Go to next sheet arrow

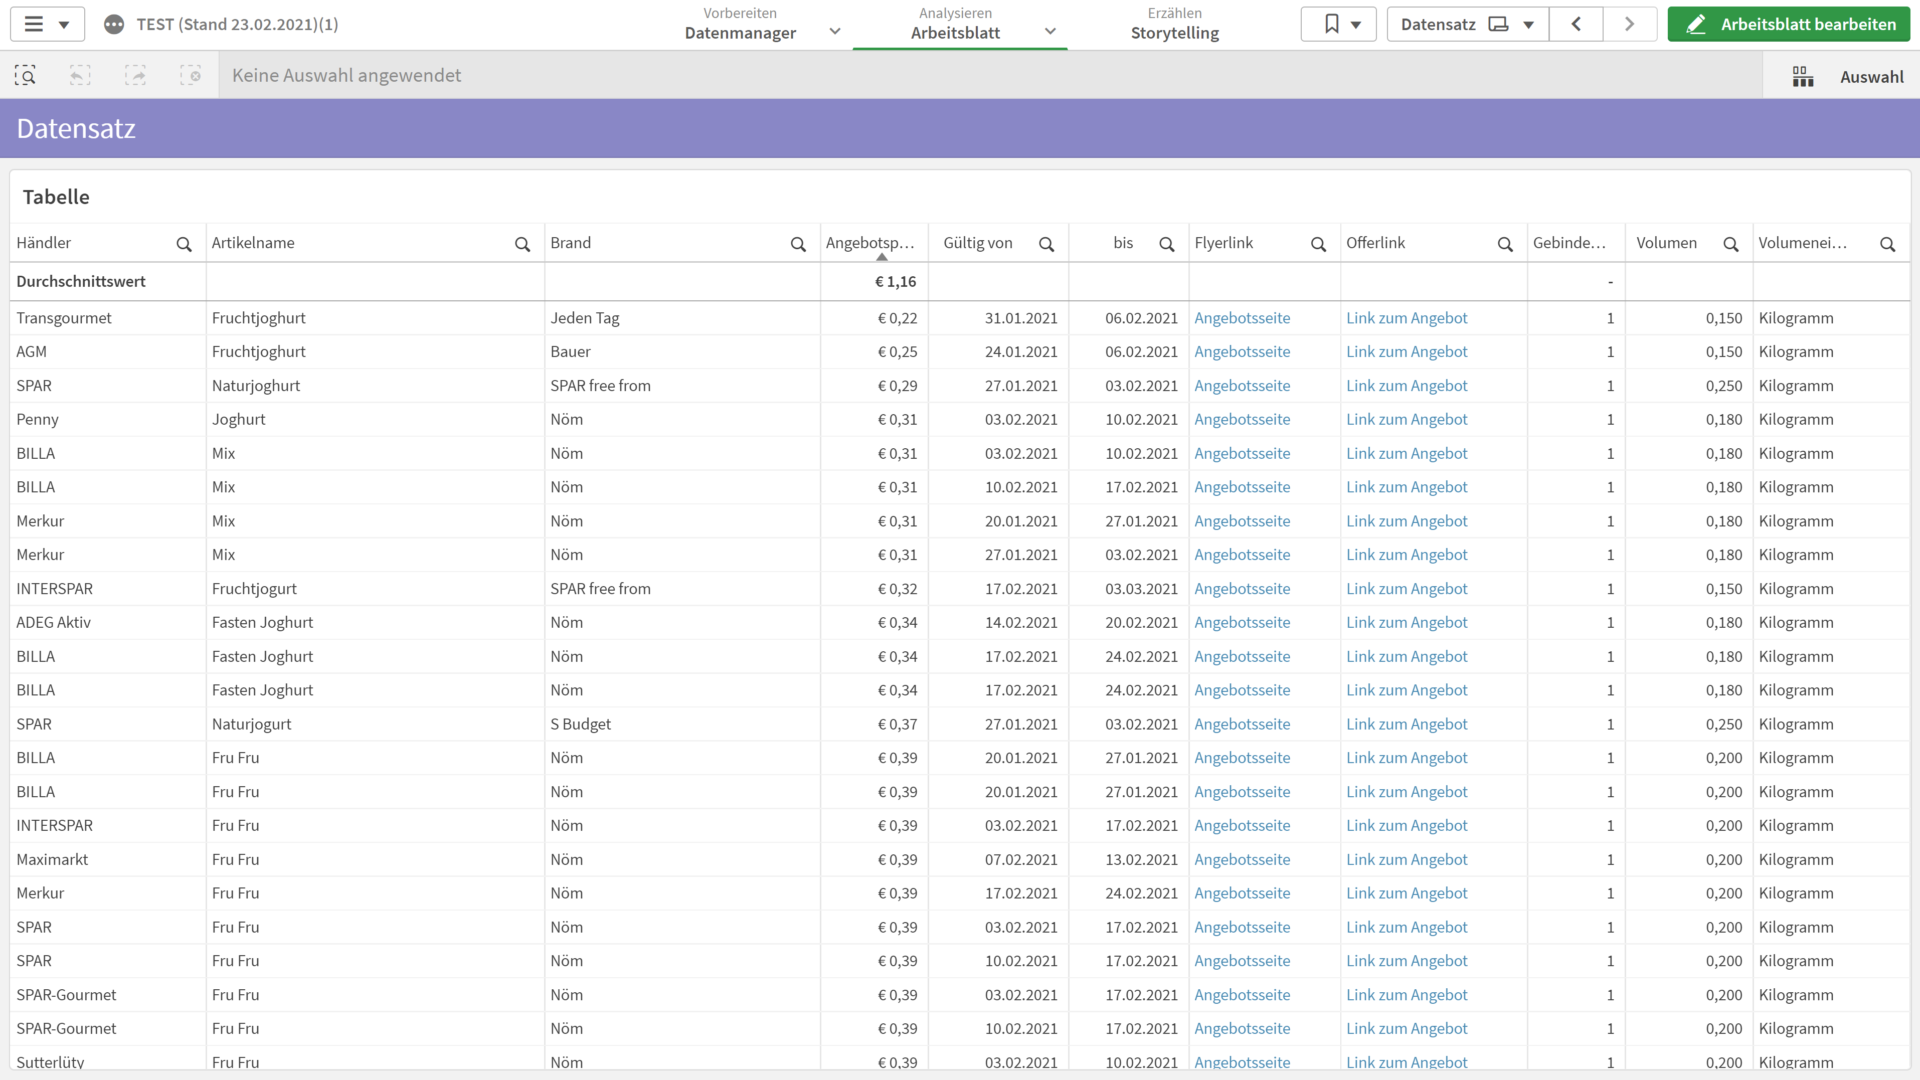point(1630,24)
